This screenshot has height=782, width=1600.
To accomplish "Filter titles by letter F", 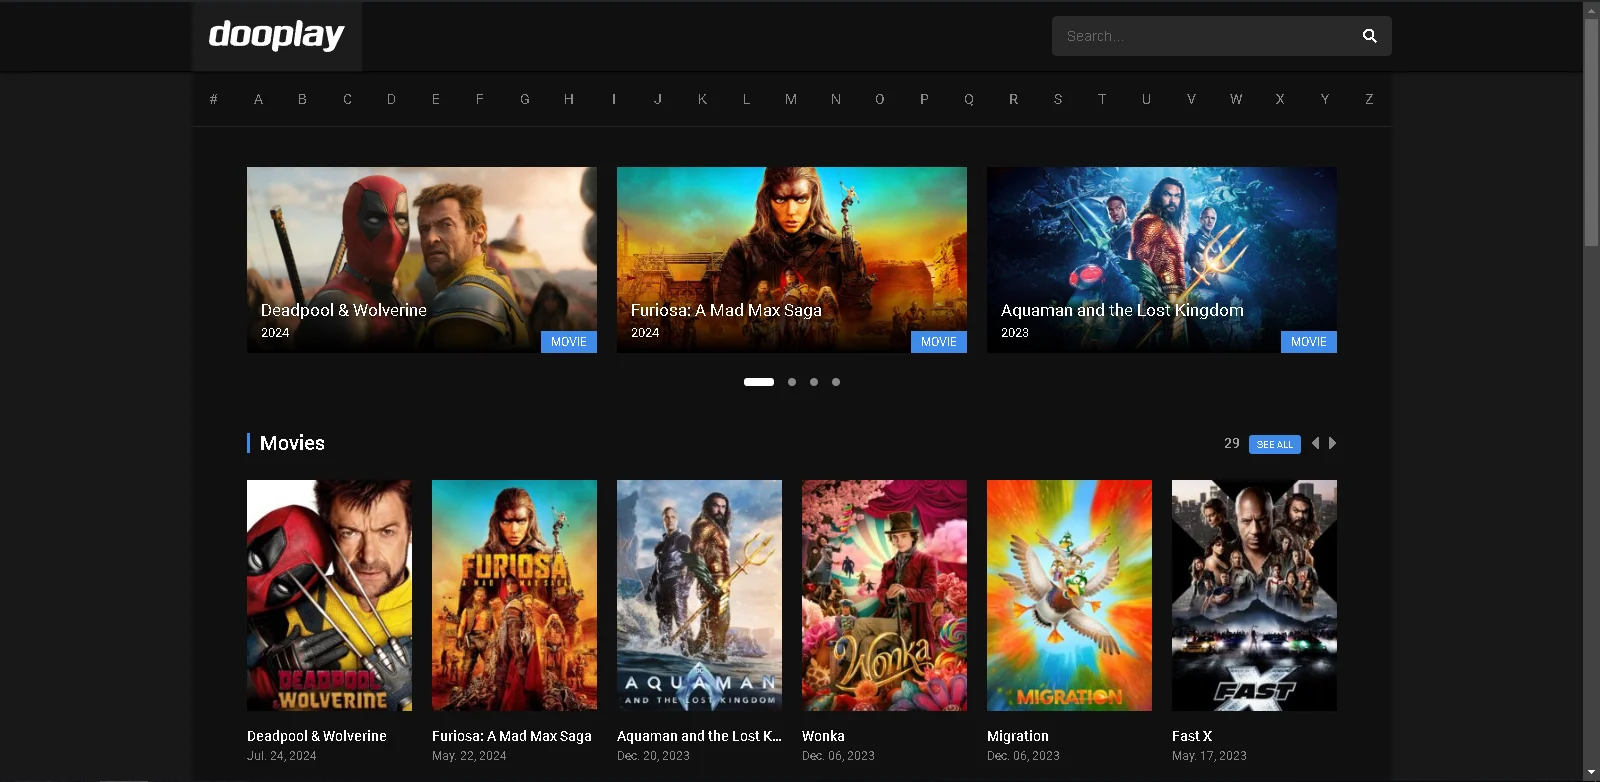I will pos(480,99).
